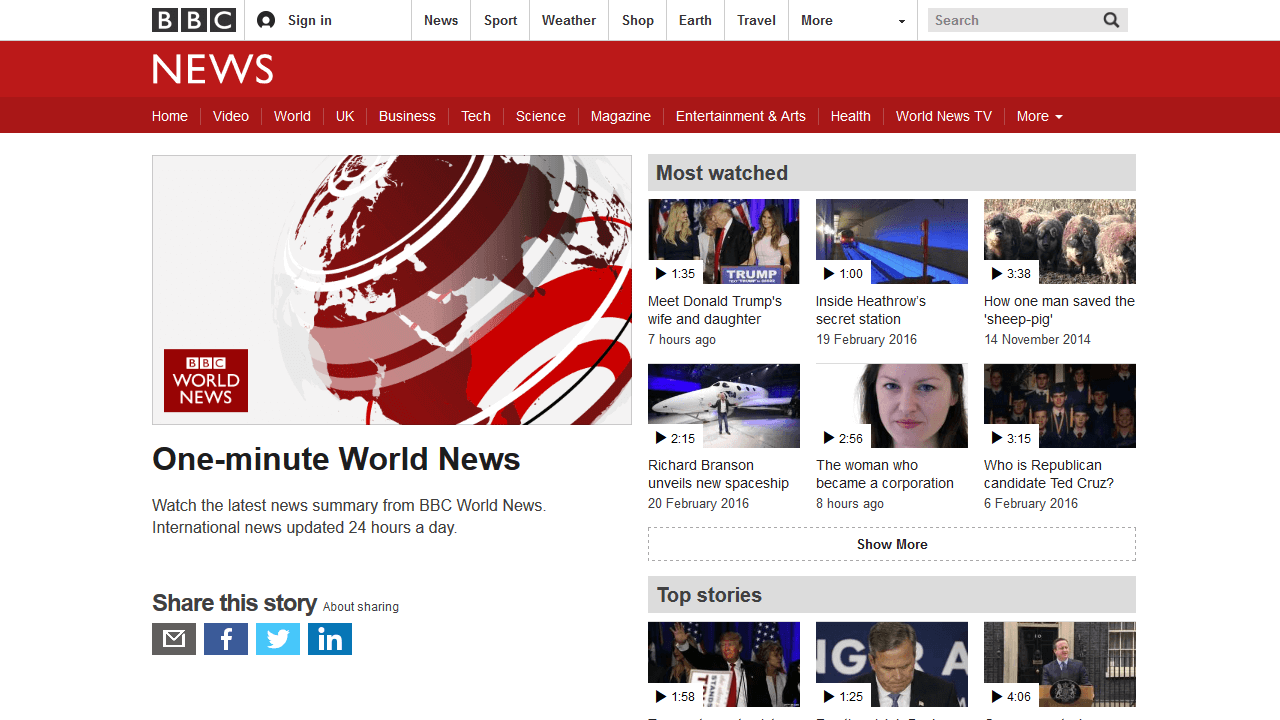
Task: Play the 3:15 Ted Cruz video
Action: (1060, 406)
